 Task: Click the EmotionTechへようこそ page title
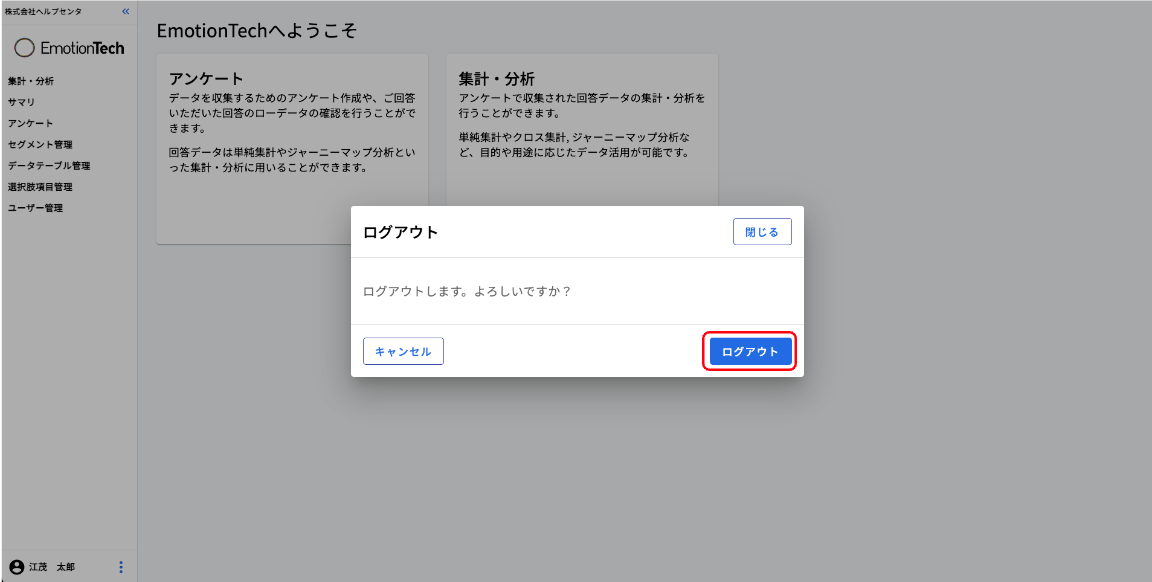click(256, 31)
